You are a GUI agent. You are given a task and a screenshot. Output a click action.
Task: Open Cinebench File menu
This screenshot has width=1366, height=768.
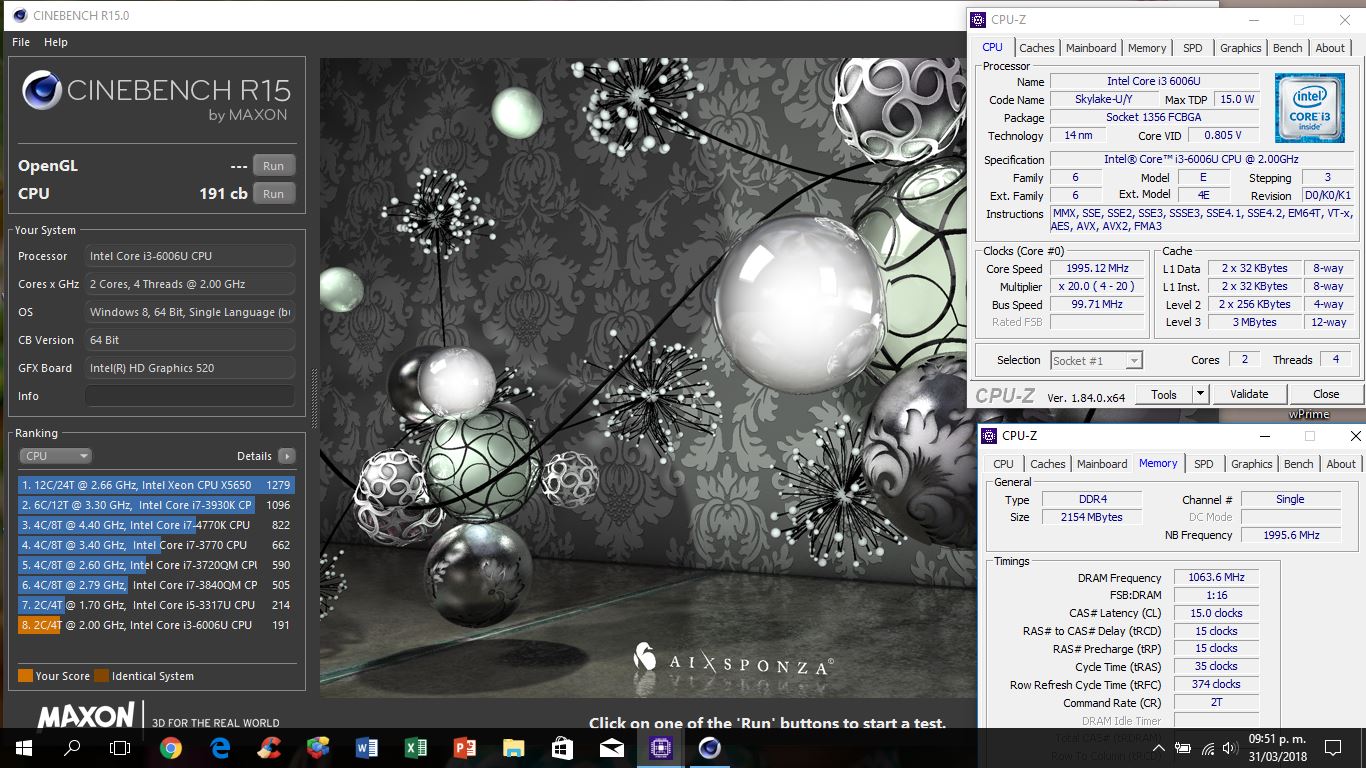click(x=21, y=42)
